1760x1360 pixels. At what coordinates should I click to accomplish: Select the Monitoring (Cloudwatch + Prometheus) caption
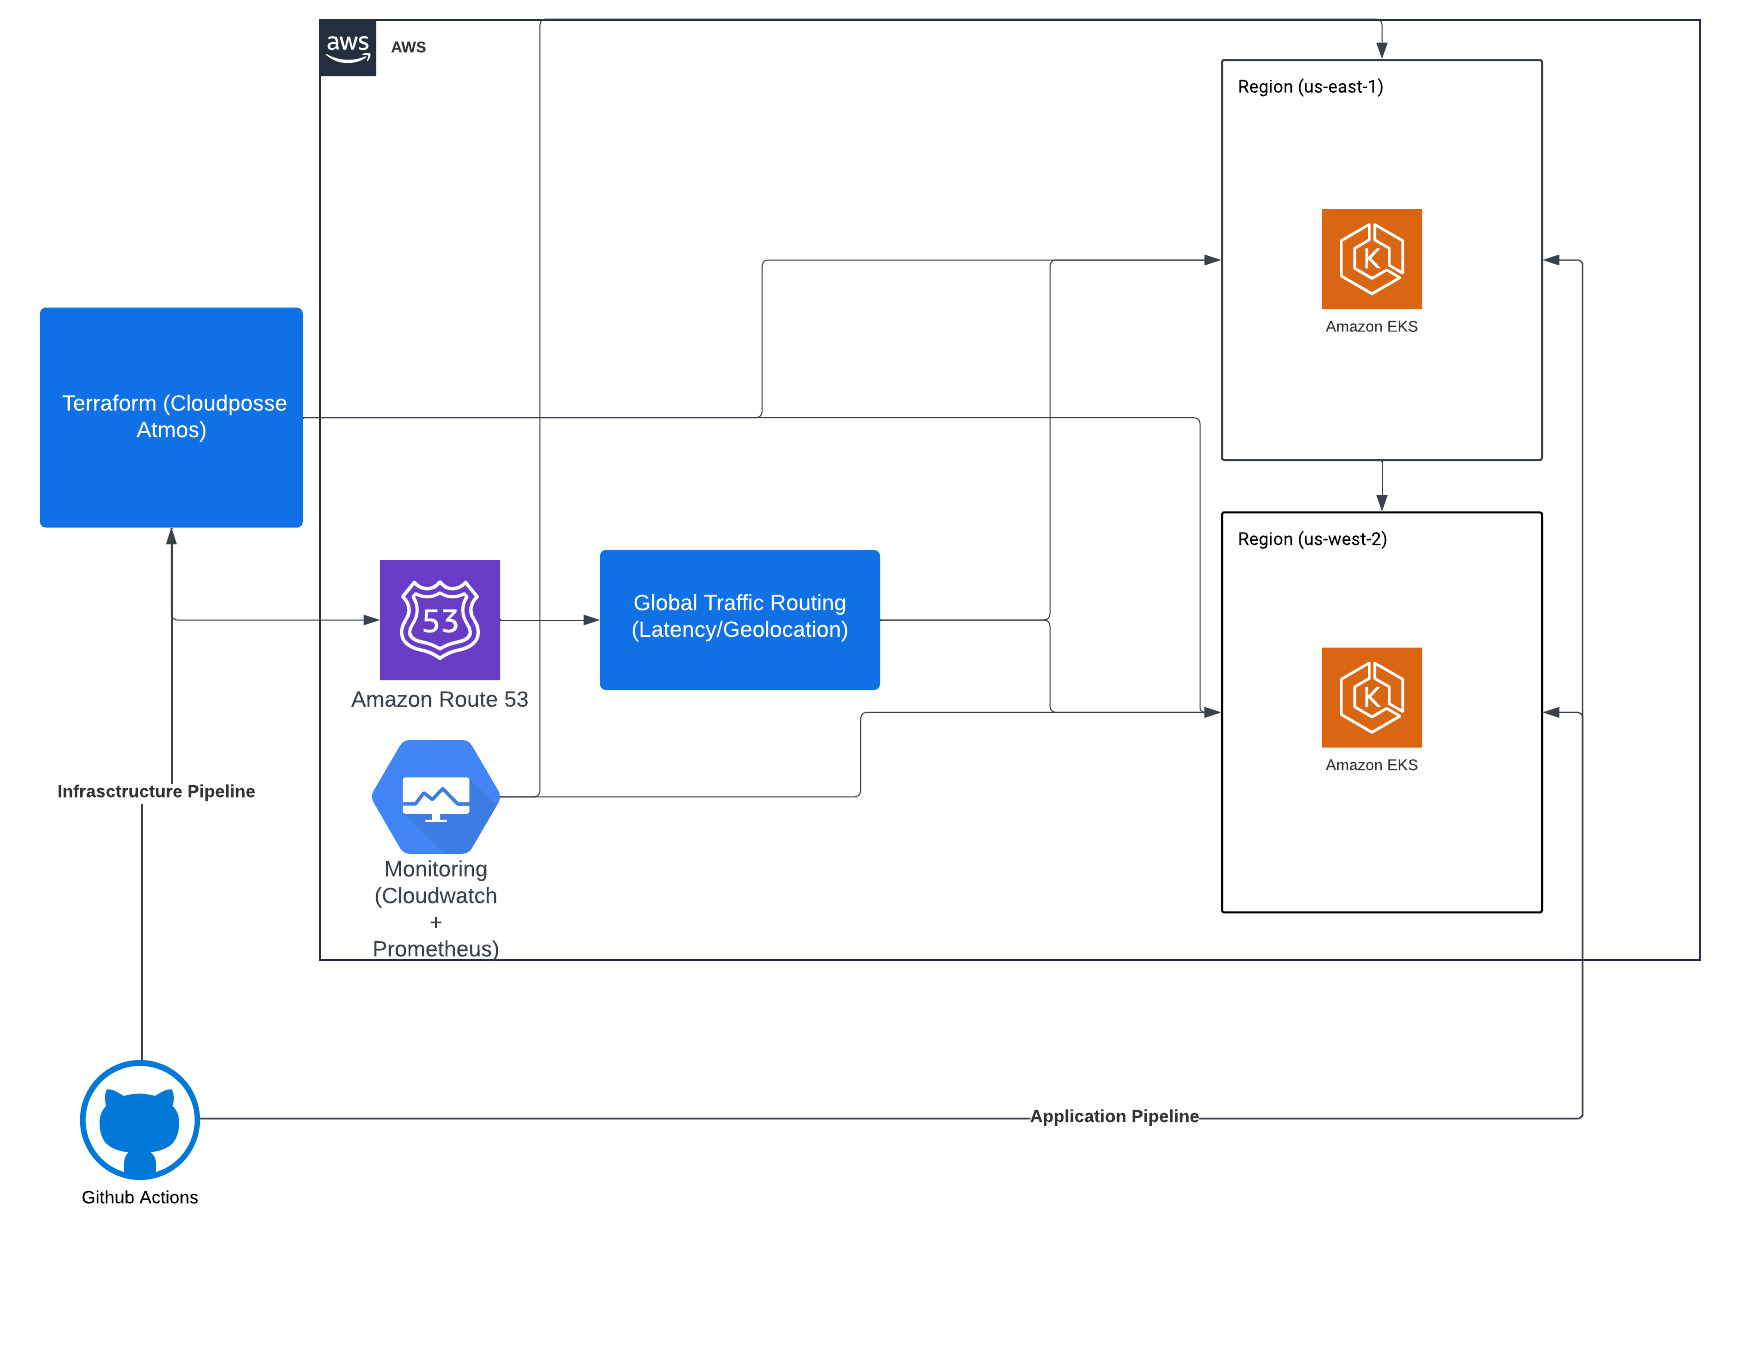coord(436,908)
